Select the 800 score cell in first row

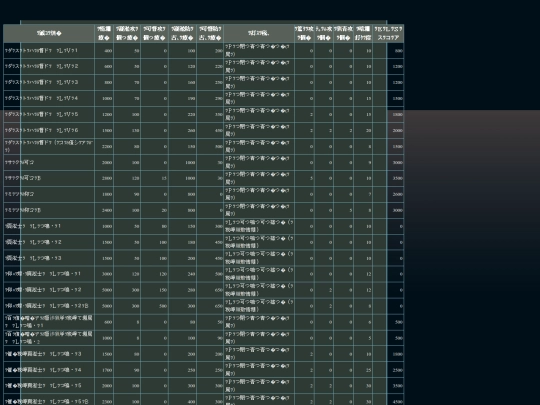tap(395, 51)
